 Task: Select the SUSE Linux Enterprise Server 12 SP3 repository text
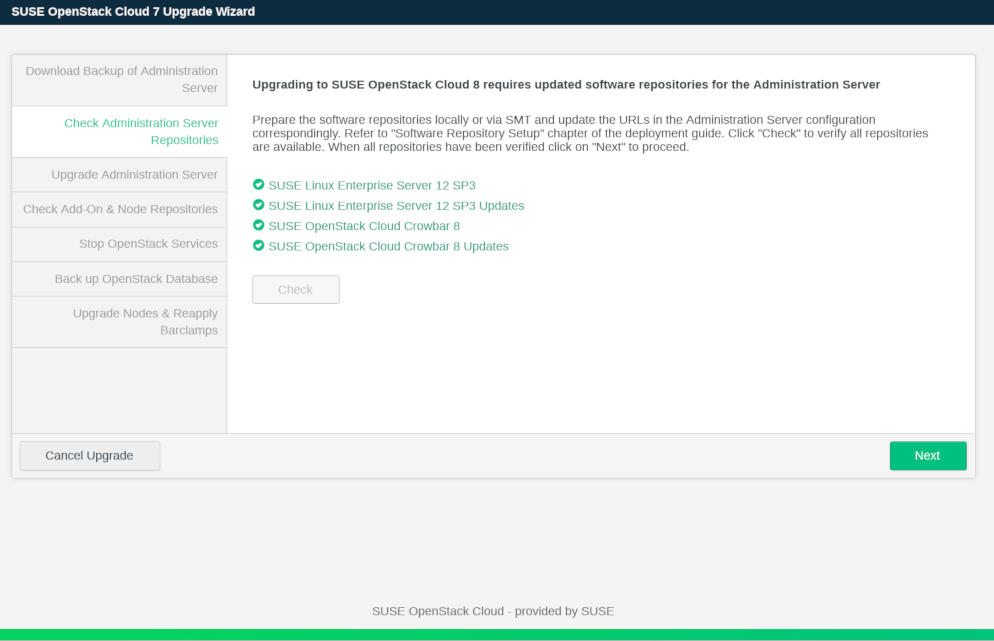(x=372, y=185)
